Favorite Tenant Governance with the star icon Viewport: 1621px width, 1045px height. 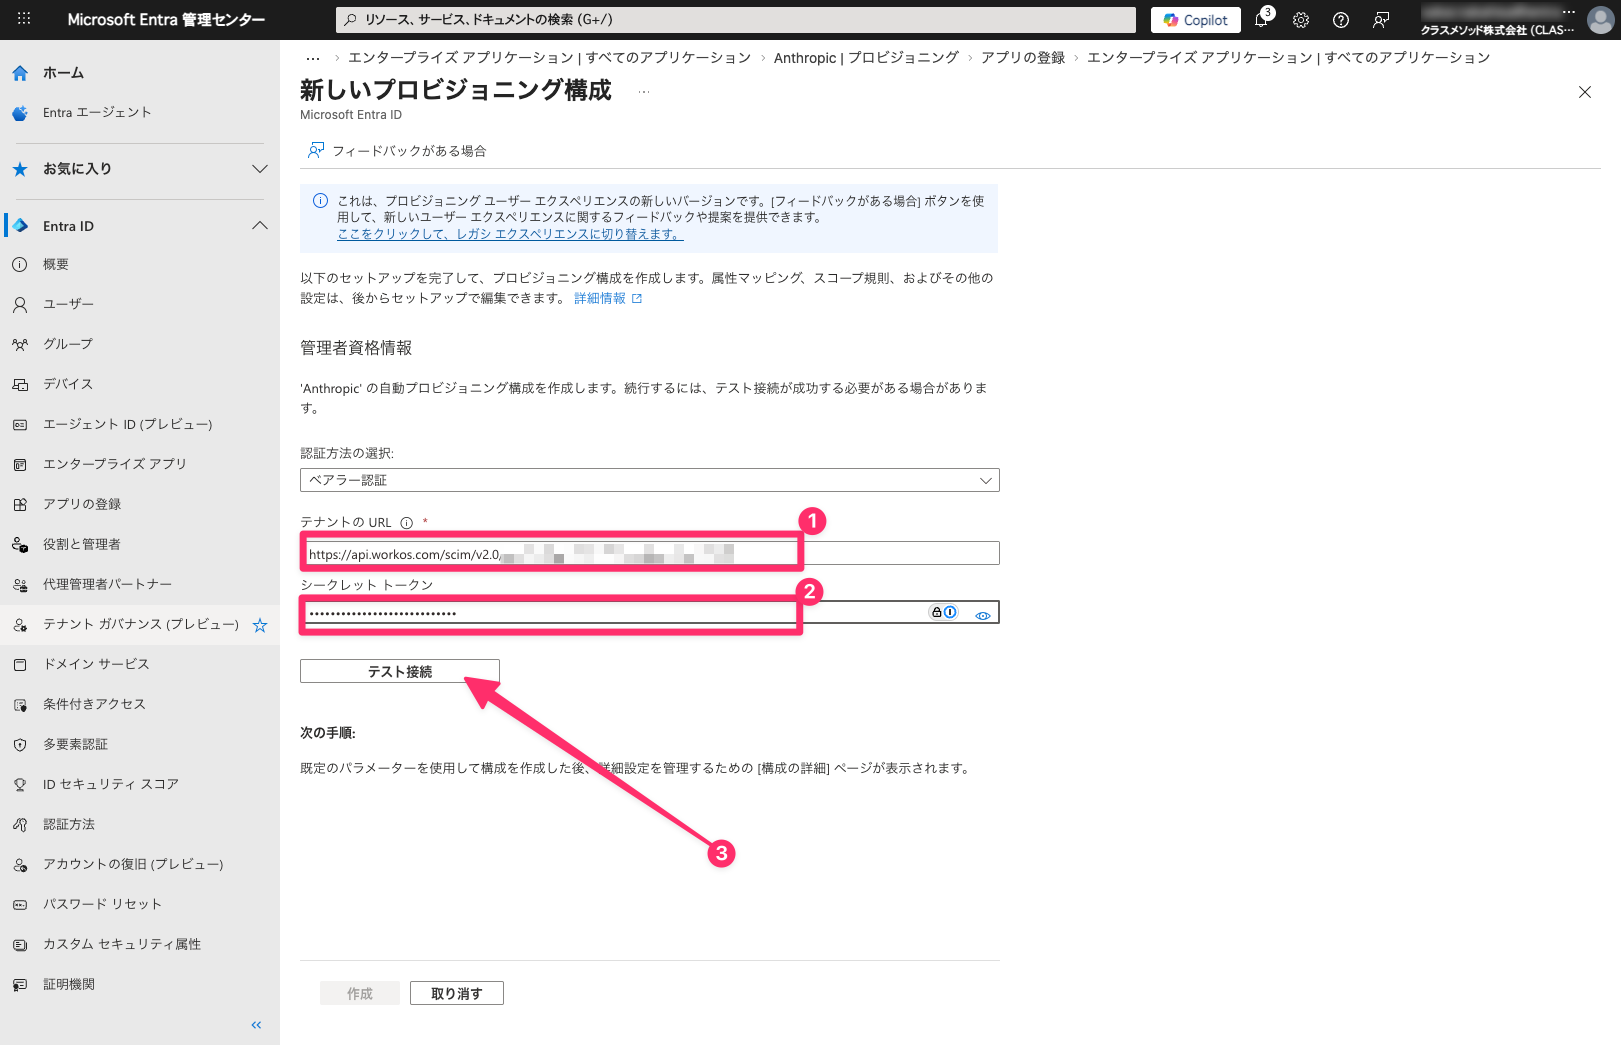[260, 625]
